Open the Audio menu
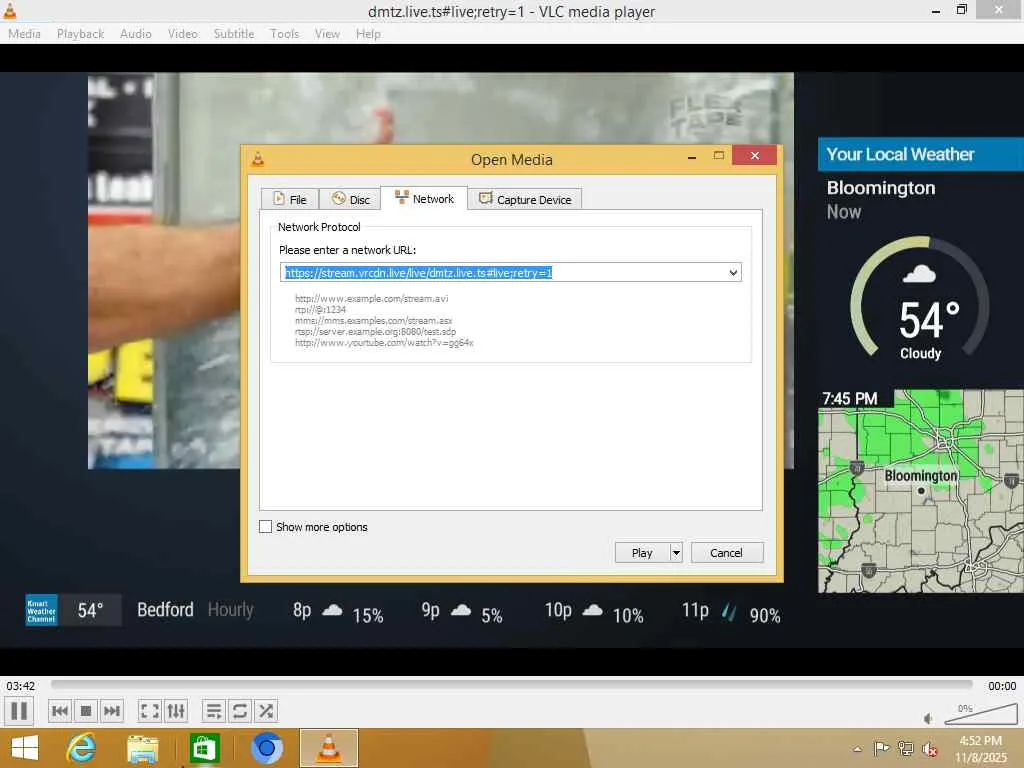The width and height of the screenshot is (1024, 768). point(136,33)
